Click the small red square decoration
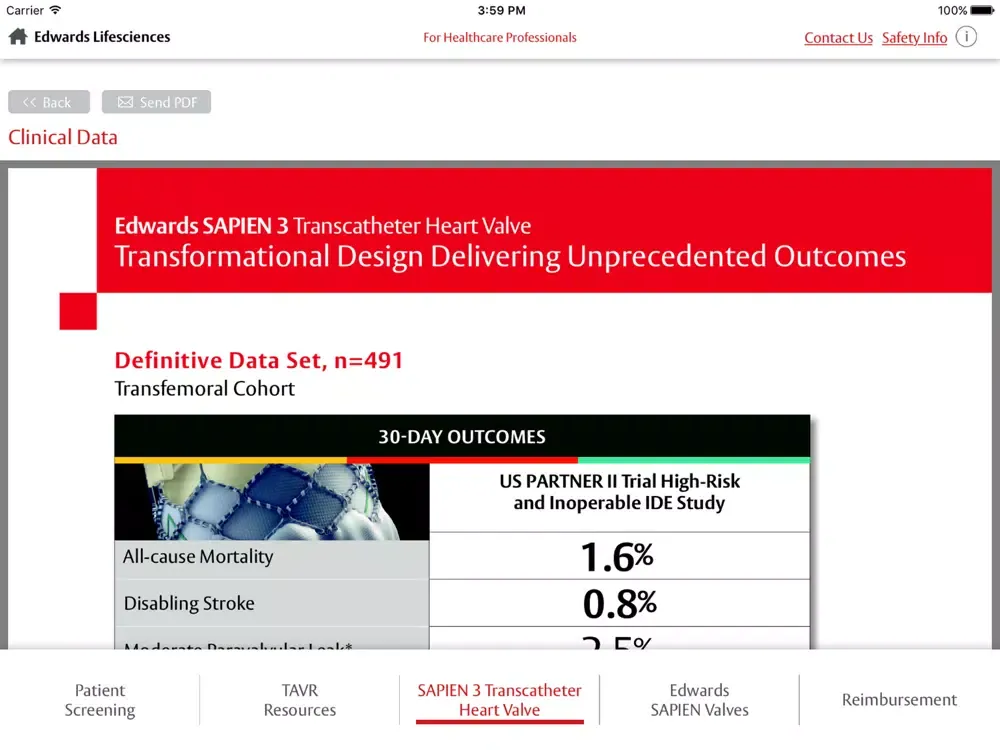 (x=78, y=311)
